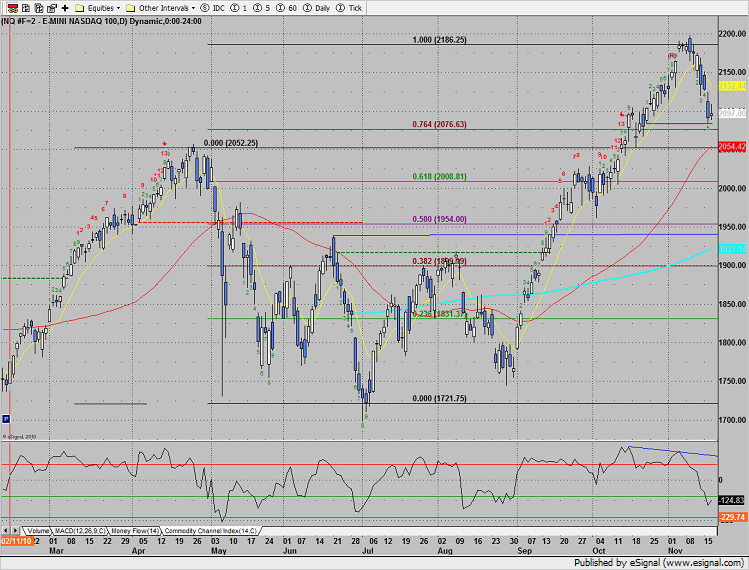Click the May month label on time axis
The width and height of the screenshot is (749, 570).
[x=219, y=551]
